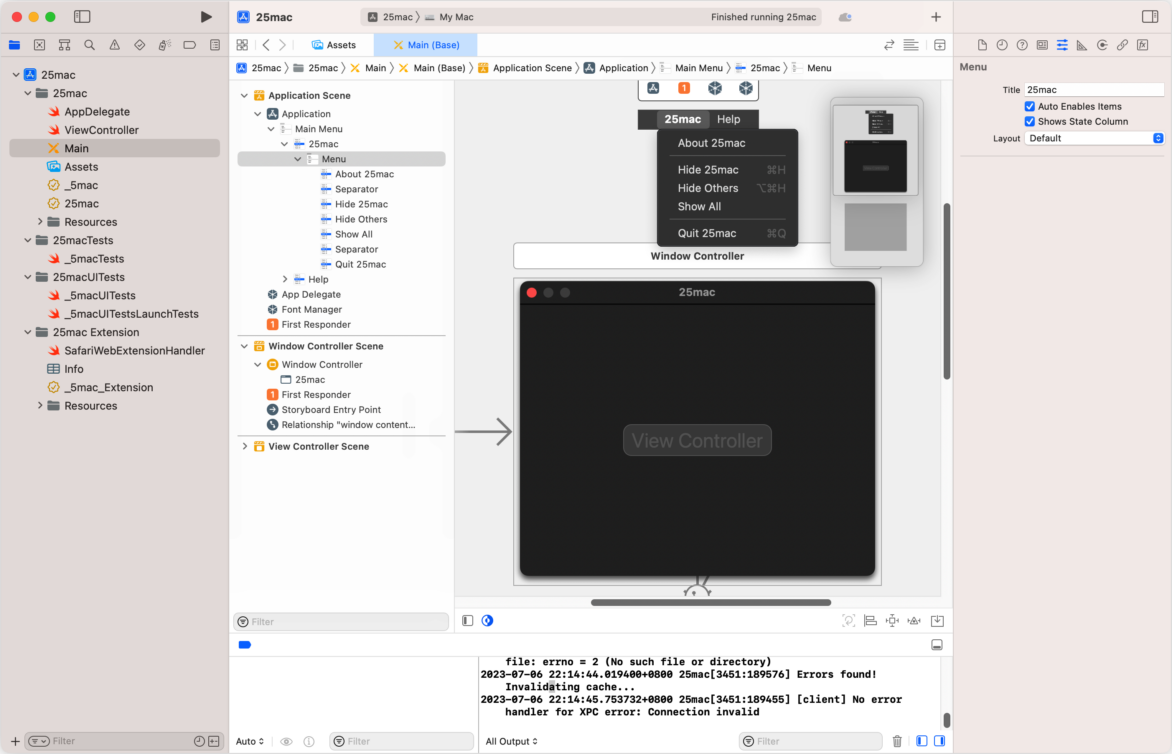This screenshot has height=754, width=1172.
Task: Select Hide Others in document outline
Action: (361, 219)
